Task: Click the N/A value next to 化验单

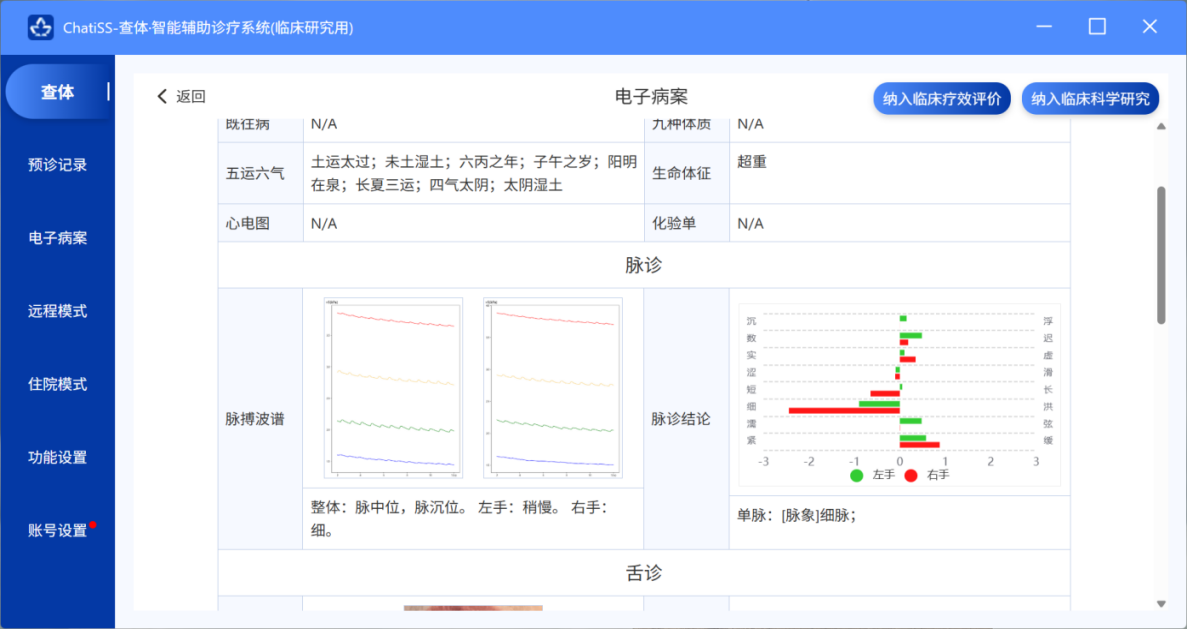Action: [x=751, y=223]
